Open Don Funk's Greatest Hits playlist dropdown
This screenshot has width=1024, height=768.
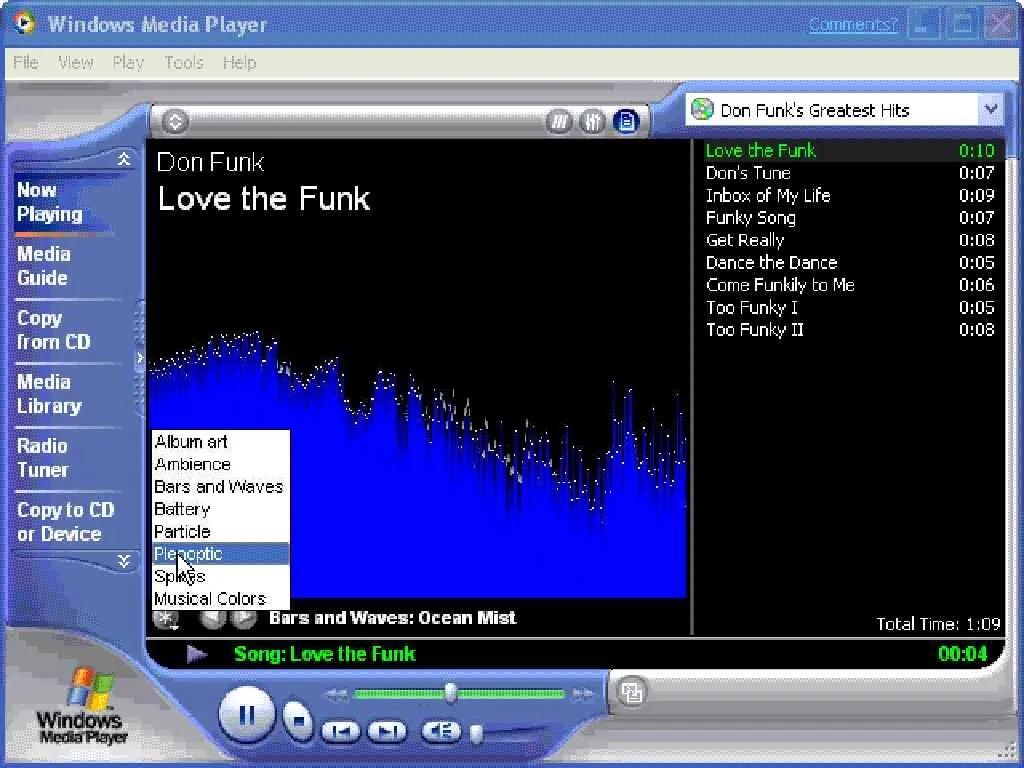(991, 109)
